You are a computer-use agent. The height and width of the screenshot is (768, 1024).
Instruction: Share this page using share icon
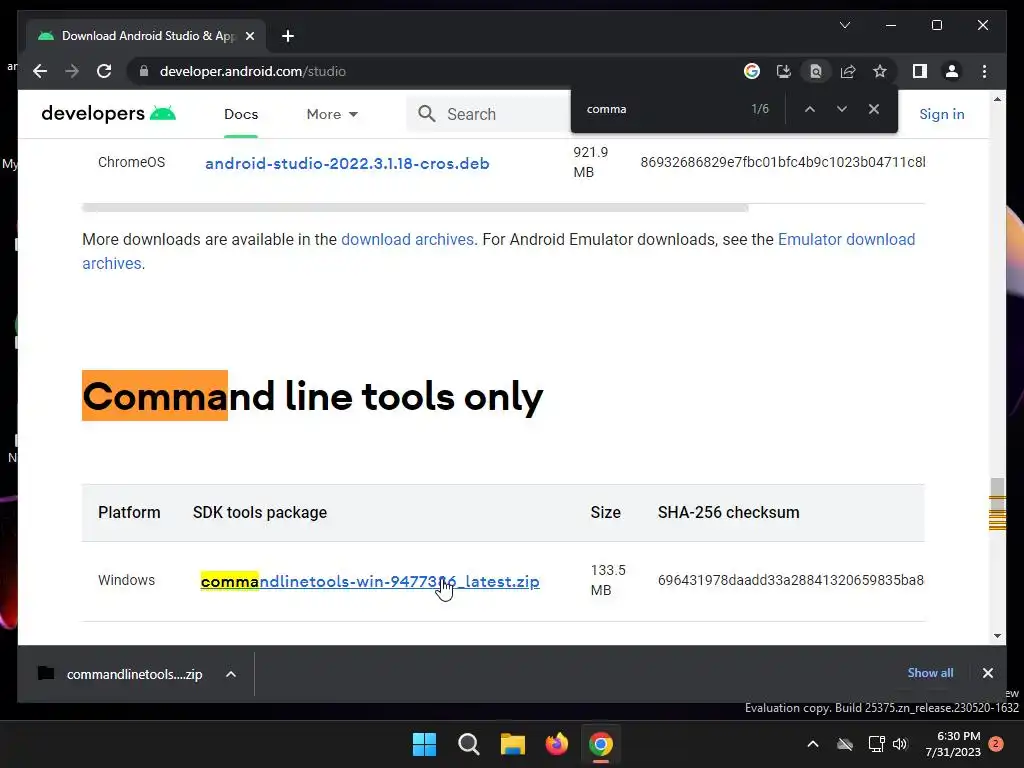(x=848, y=71)
